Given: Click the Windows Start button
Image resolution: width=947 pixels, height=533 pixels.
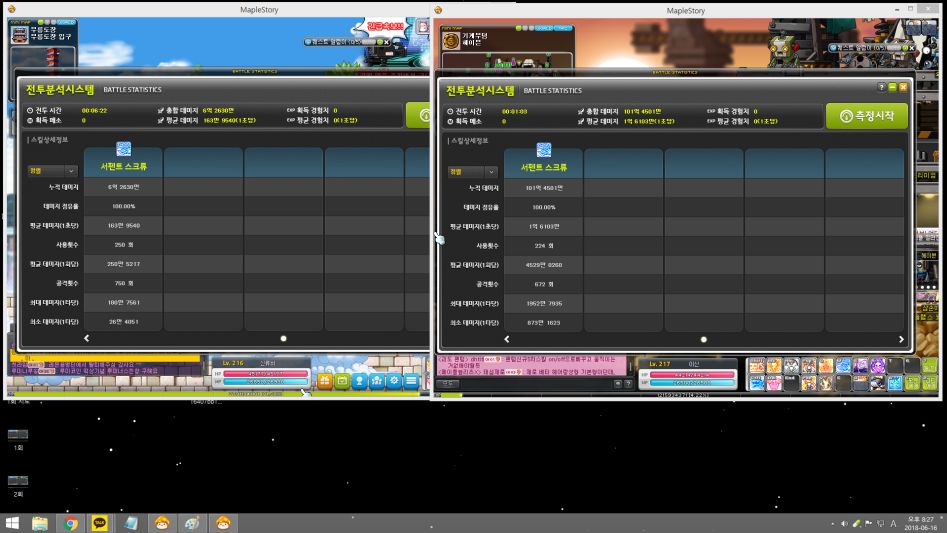Looking at the screenshot, I should 13,522.
